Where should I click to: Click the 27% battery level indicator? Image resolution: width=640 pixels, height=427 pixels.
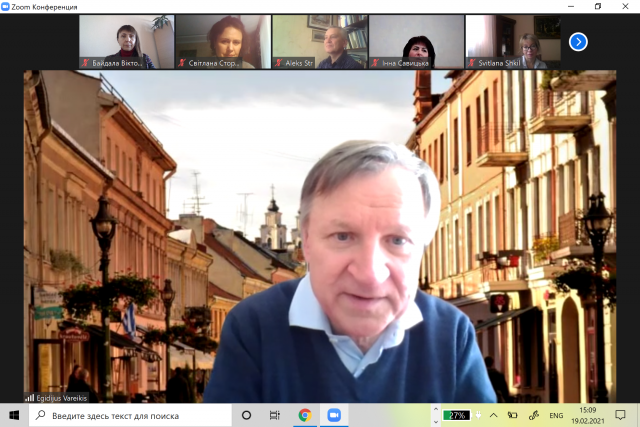click(x=458, y=415)
